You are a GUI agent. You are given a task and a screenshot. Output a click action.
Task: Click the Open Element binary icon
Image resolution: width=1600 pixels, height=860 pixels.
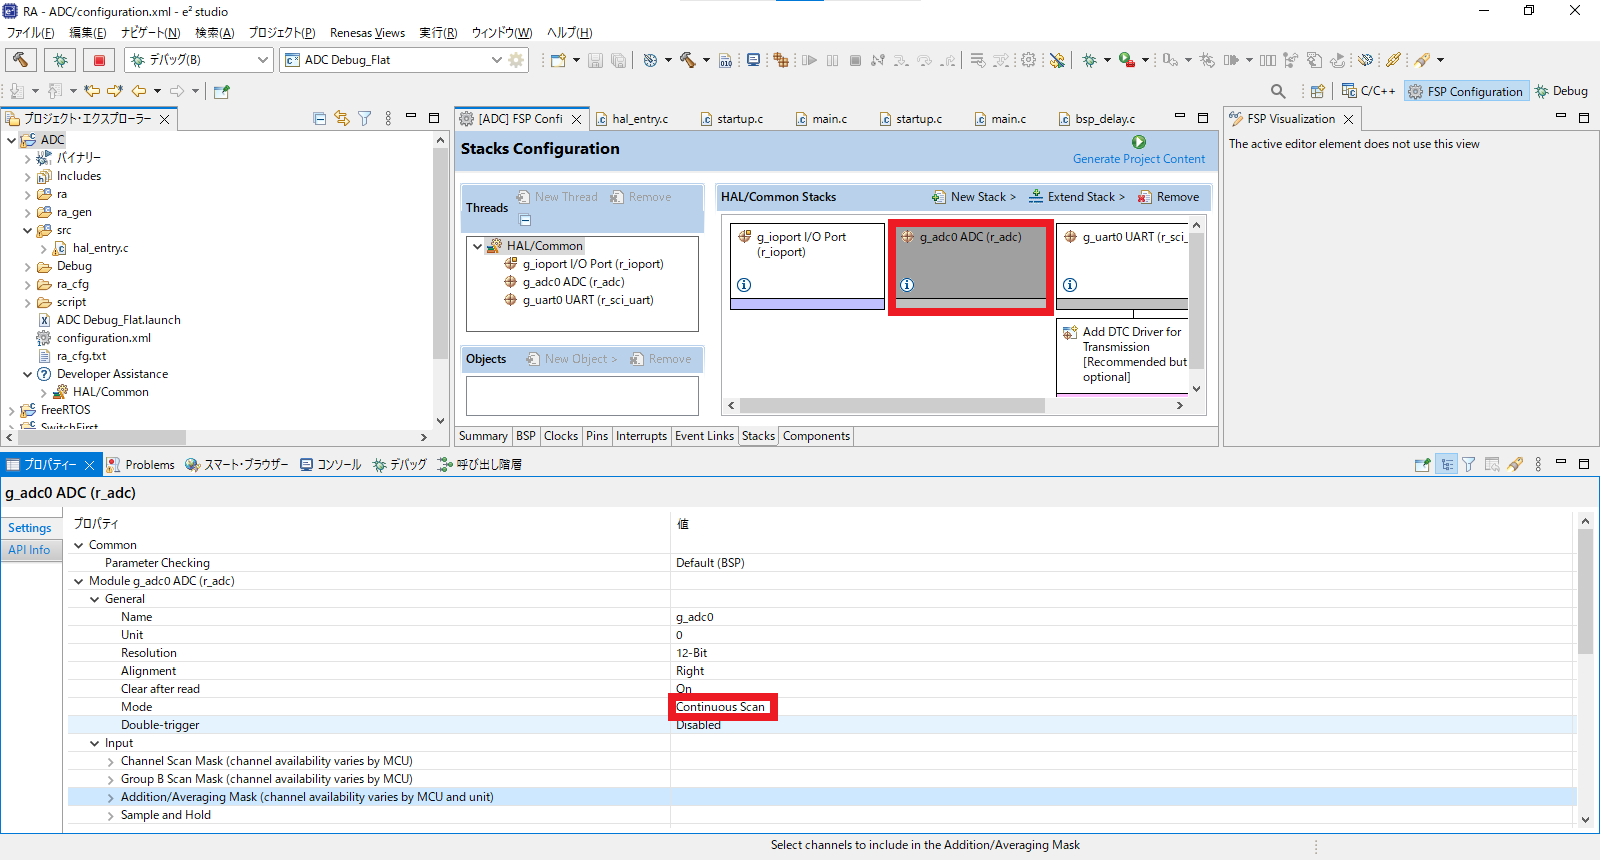point(726,60)
